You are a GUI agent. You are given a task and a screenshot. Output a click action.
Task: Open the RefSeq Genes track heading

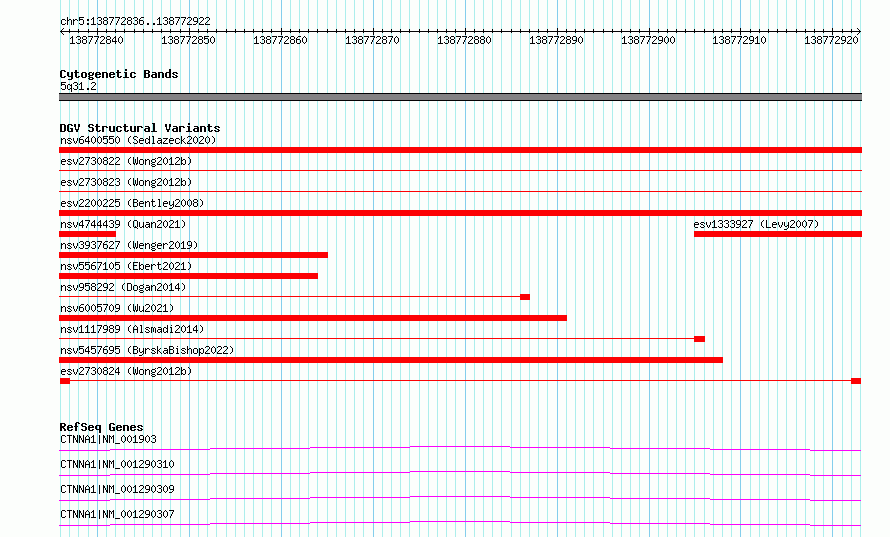pos(101,427)
